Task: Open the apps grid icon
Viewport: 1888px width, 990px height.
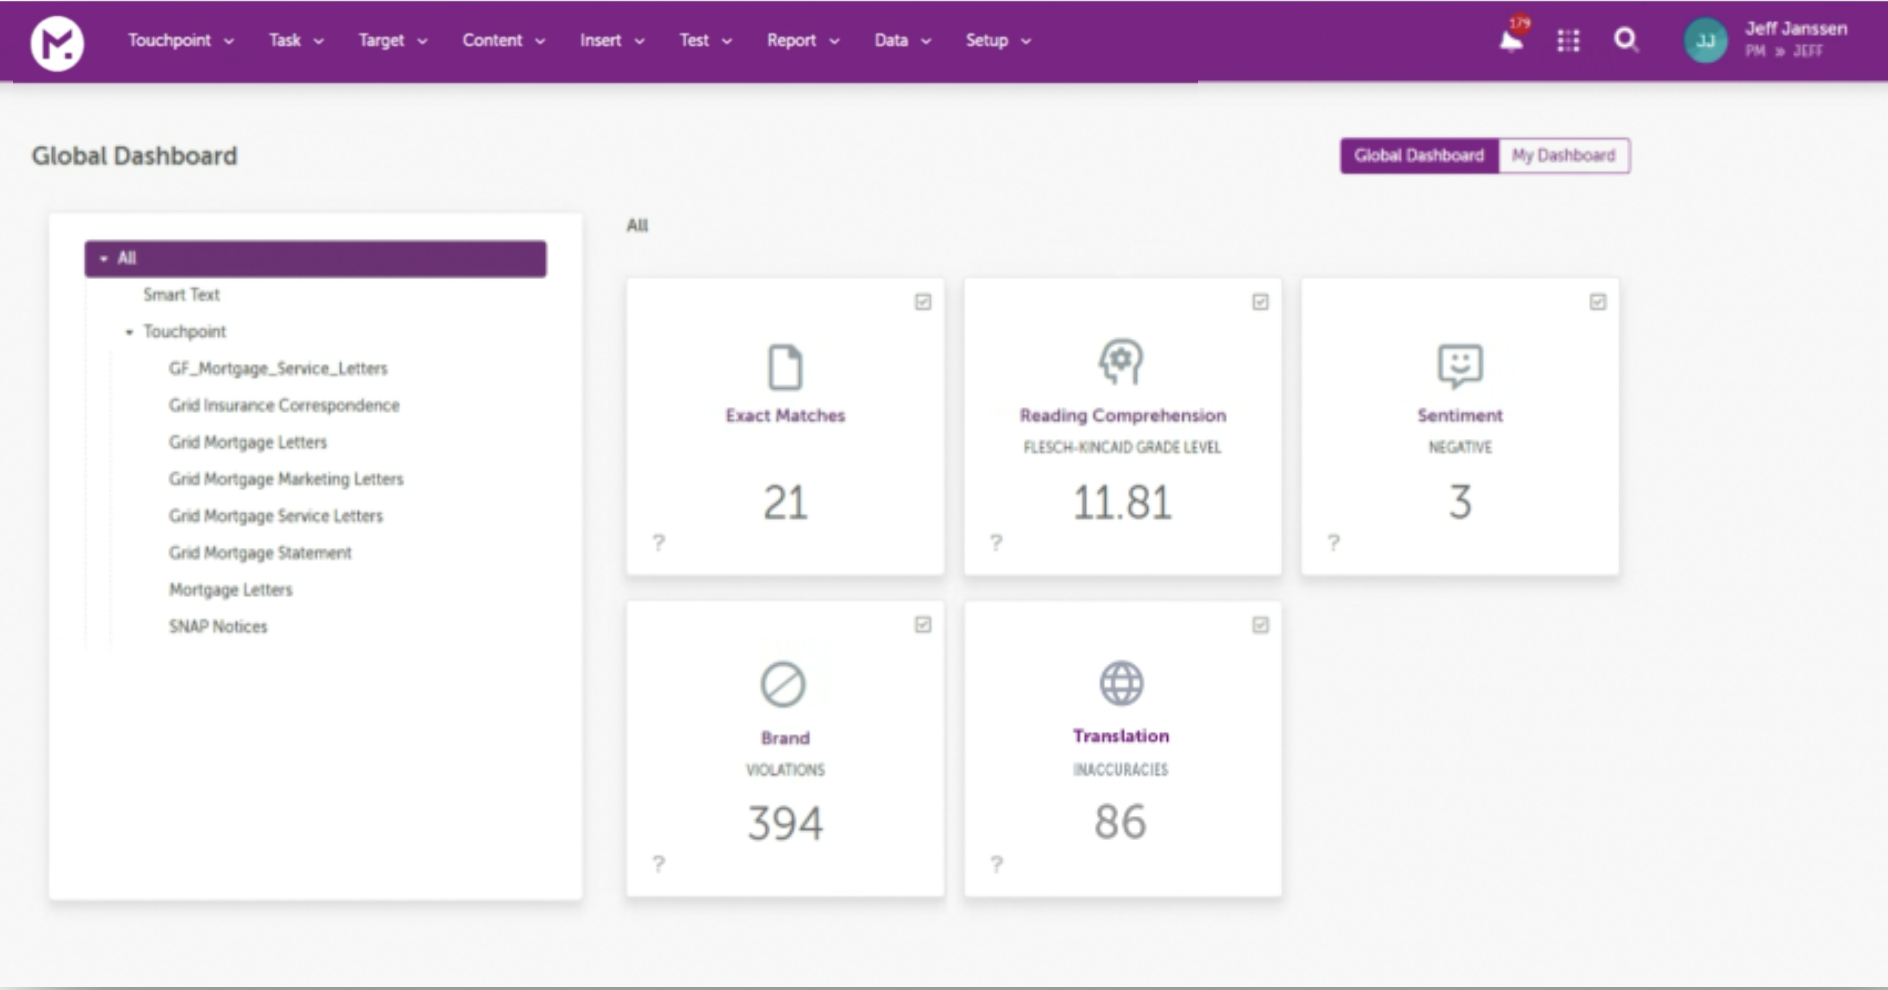Action: click(x=1568, y=41)
